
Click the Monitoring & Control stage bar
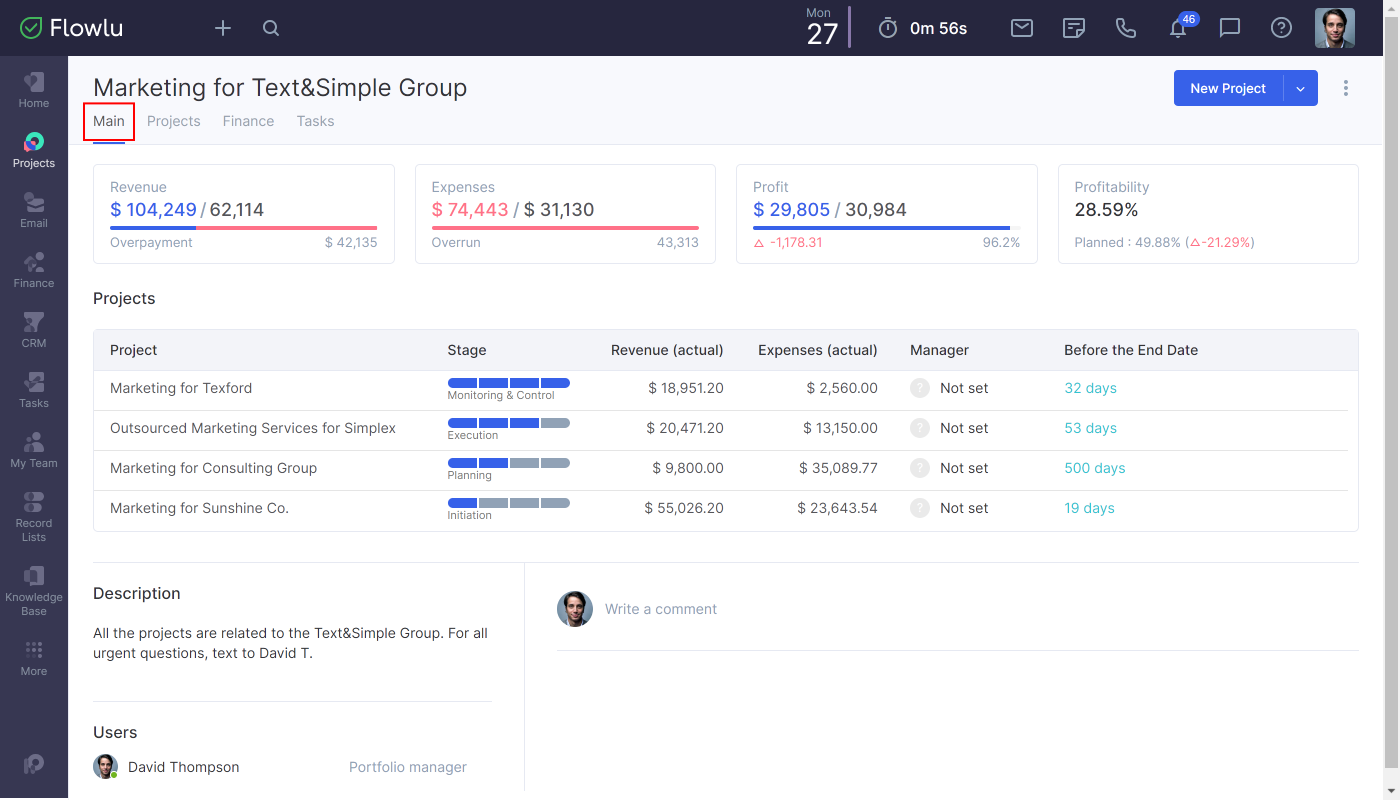[x=509, y=383]
